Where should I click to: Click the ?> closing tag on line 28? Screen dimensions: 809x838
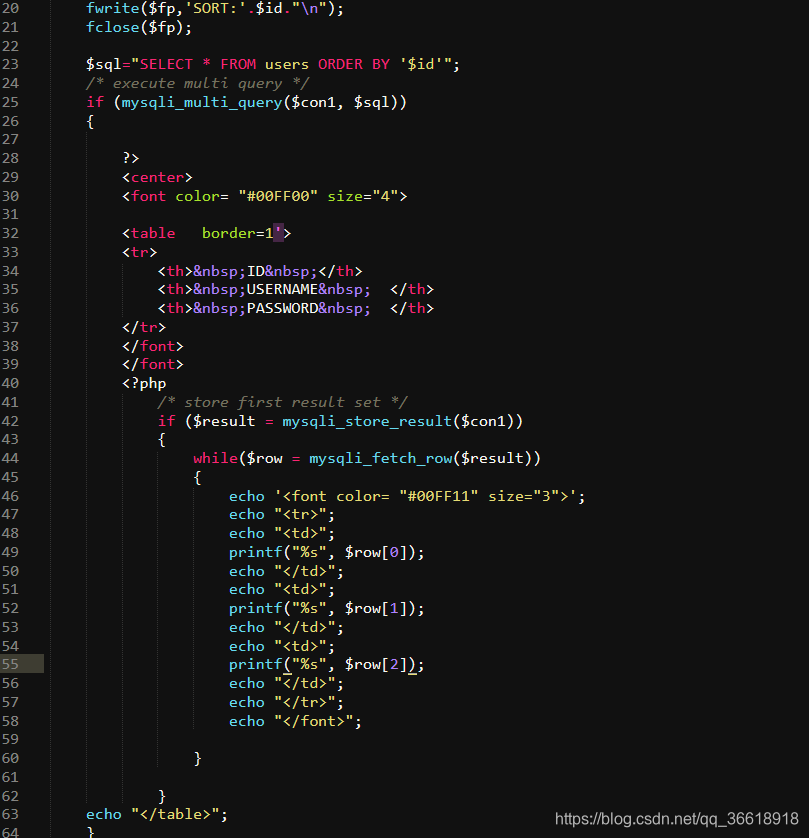(x=130, y=159)
